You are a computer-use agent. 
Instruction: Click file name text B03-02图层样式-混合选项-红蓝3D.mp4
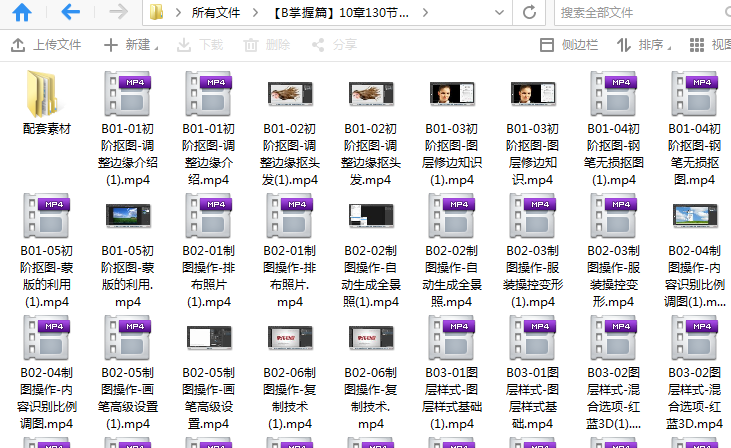[x=695, y=398]
